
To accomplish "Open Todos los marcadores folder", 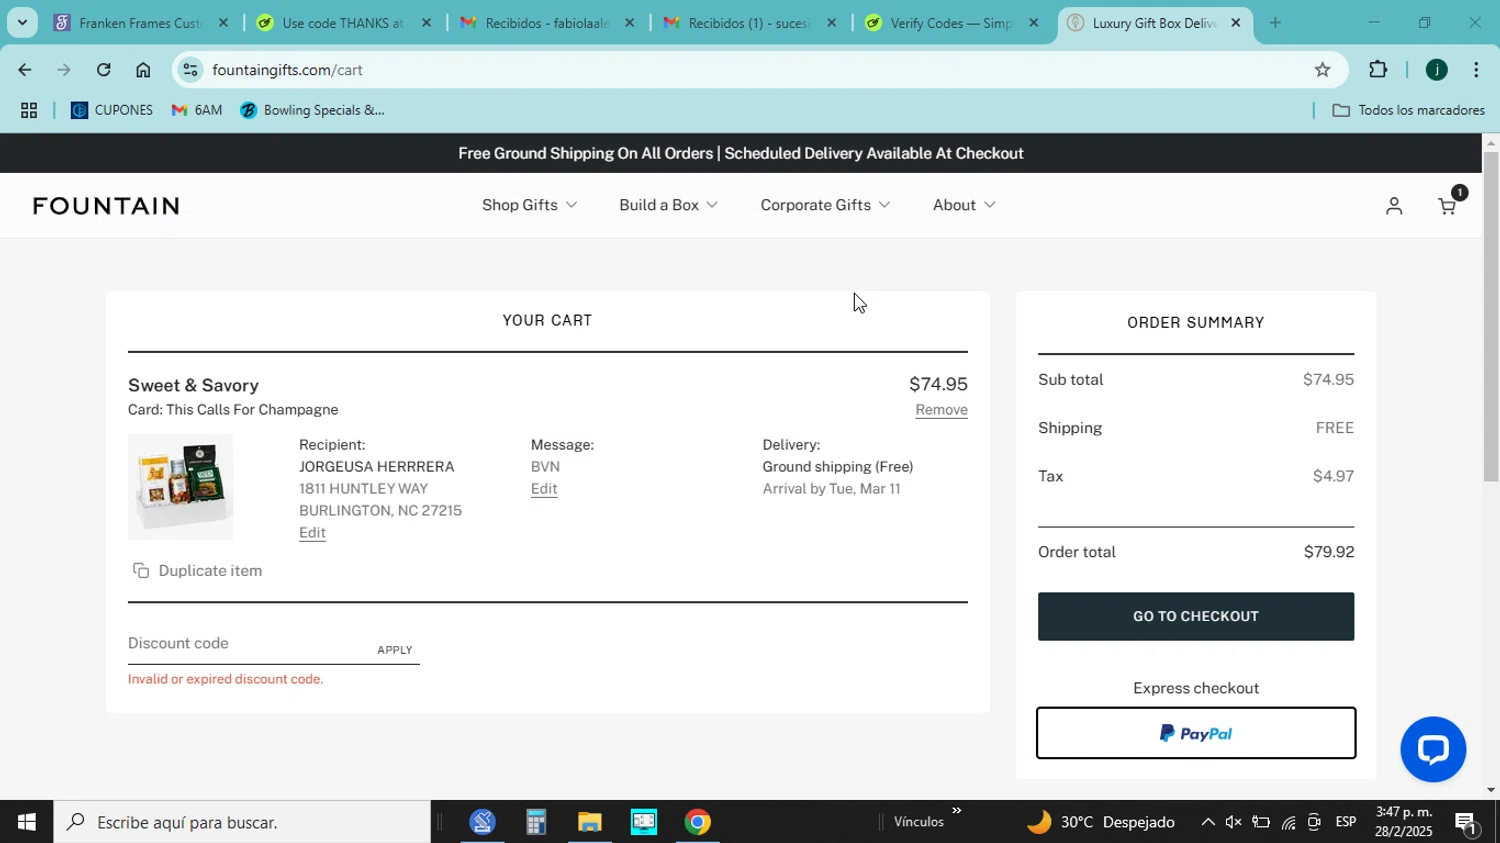I will coord(1409,111).
